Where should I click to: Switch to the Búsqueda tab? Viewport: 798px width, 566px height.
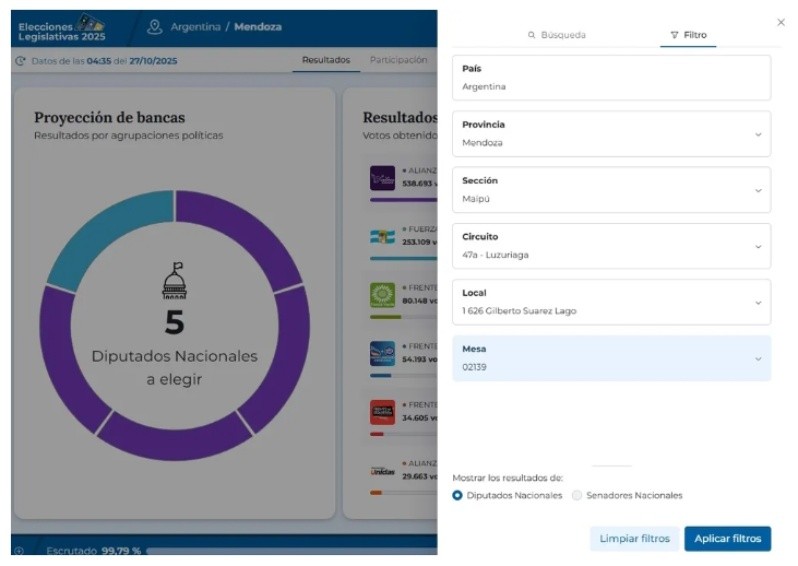click(x=557, y=35)
